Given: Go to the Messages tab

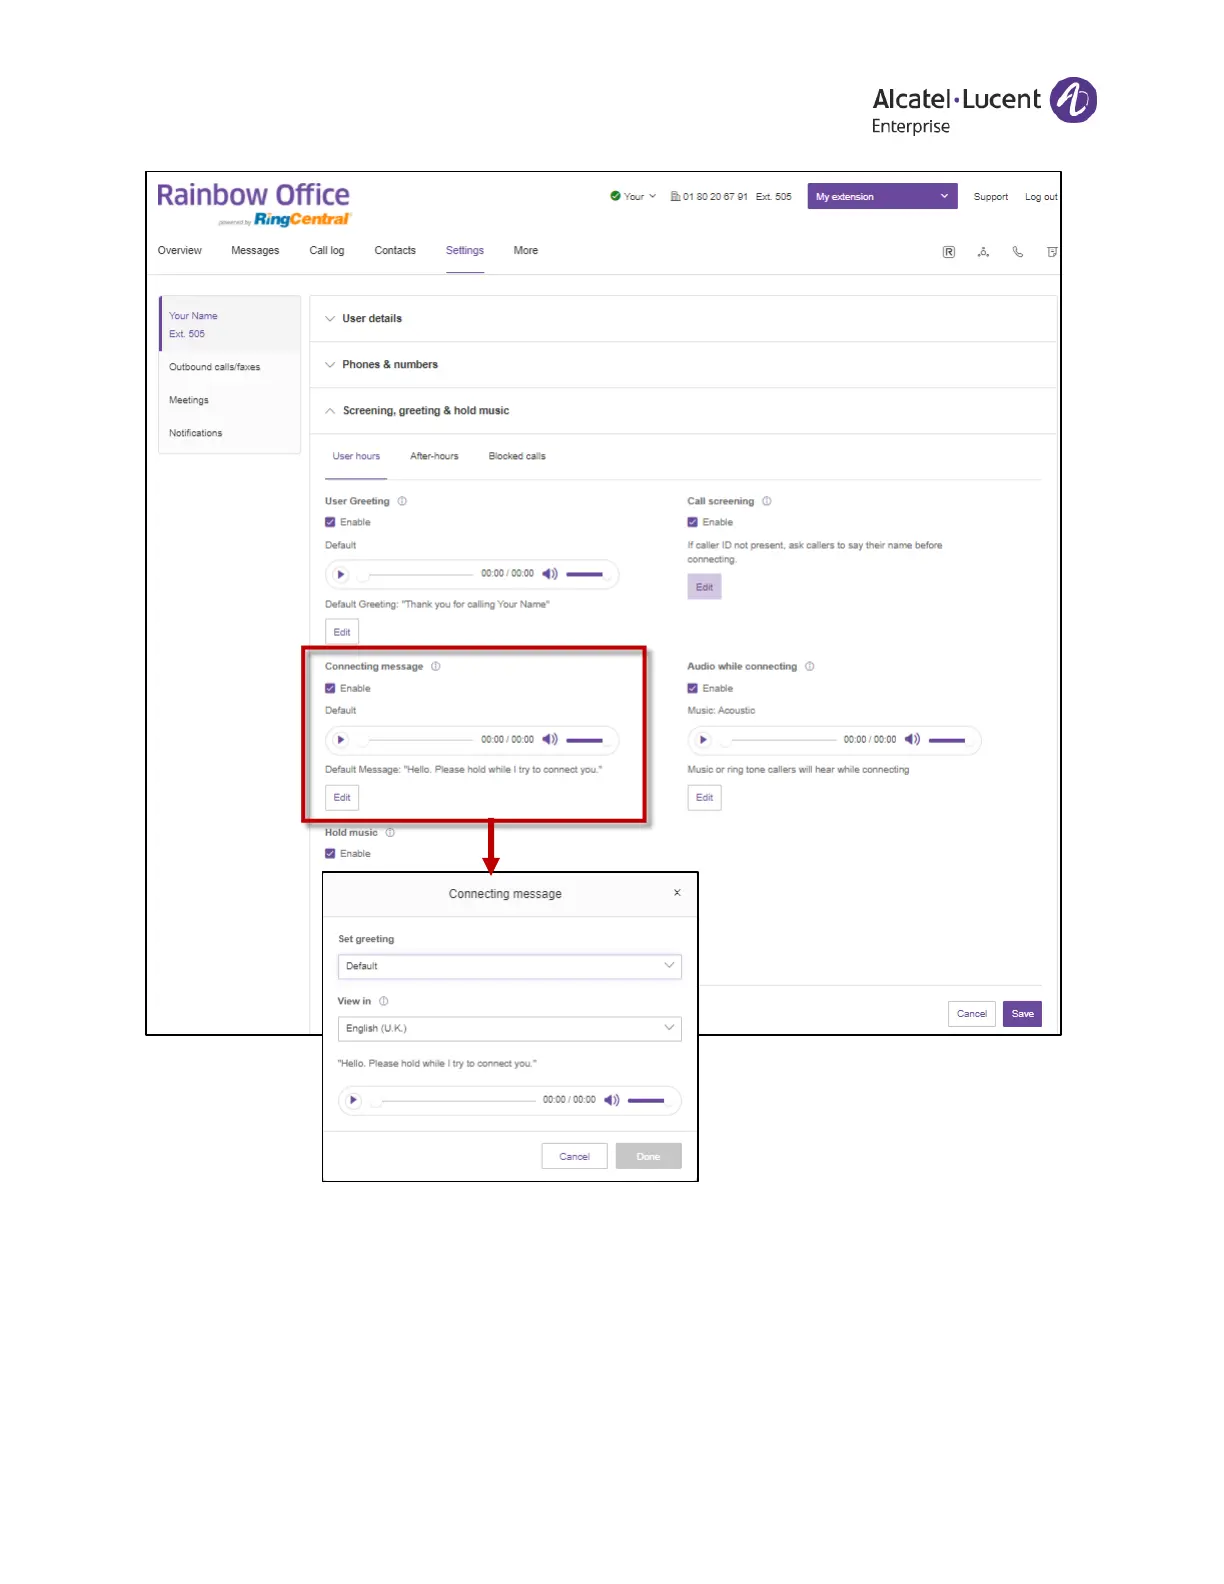Looking at the screenshot, I should coord(255,251).
